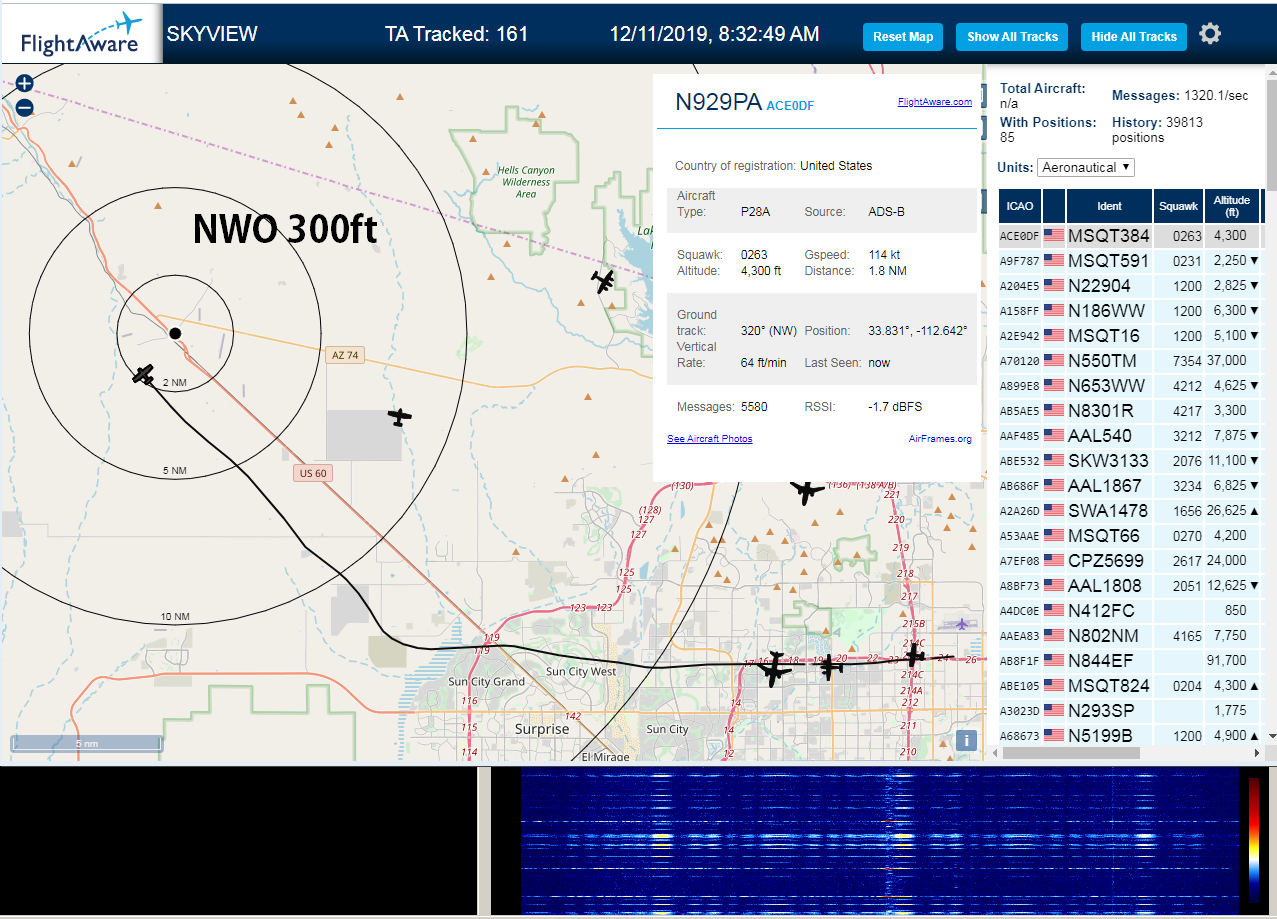Click the SKYVIEW title text

pyautogui.click(x=212, y=34)
